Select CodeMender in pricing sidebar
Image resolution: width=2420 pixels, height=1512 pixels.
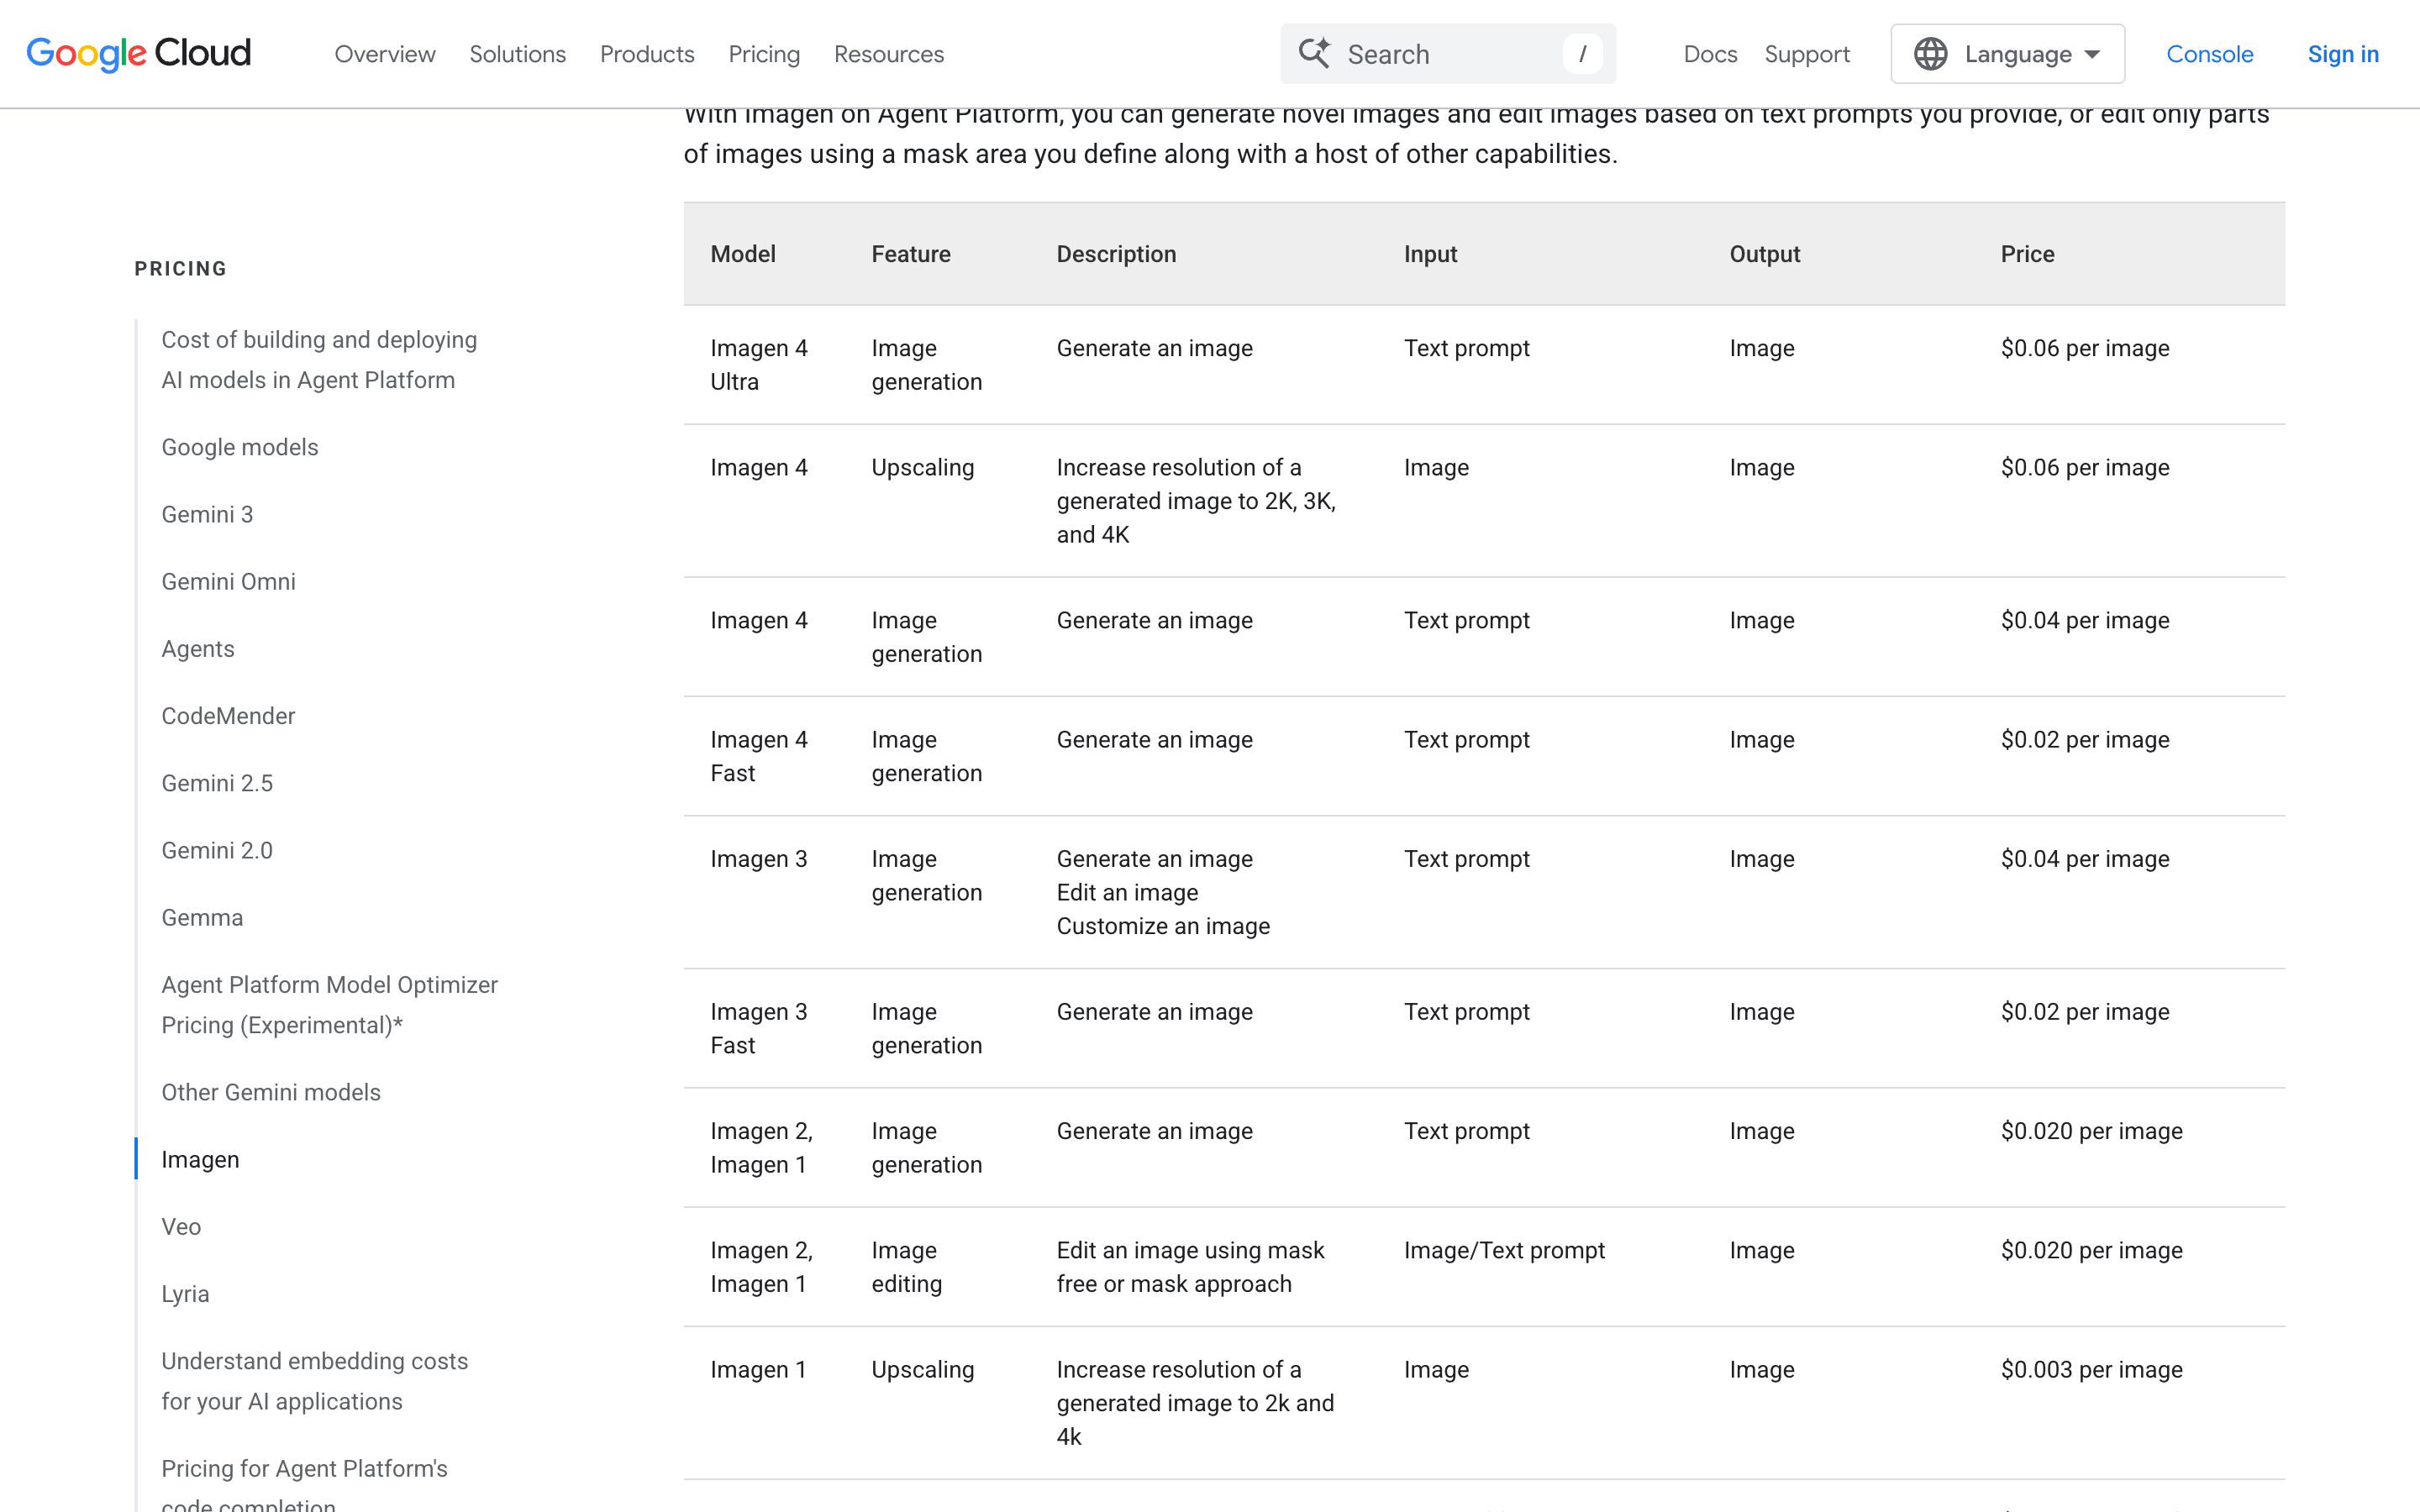click(228, 716)
